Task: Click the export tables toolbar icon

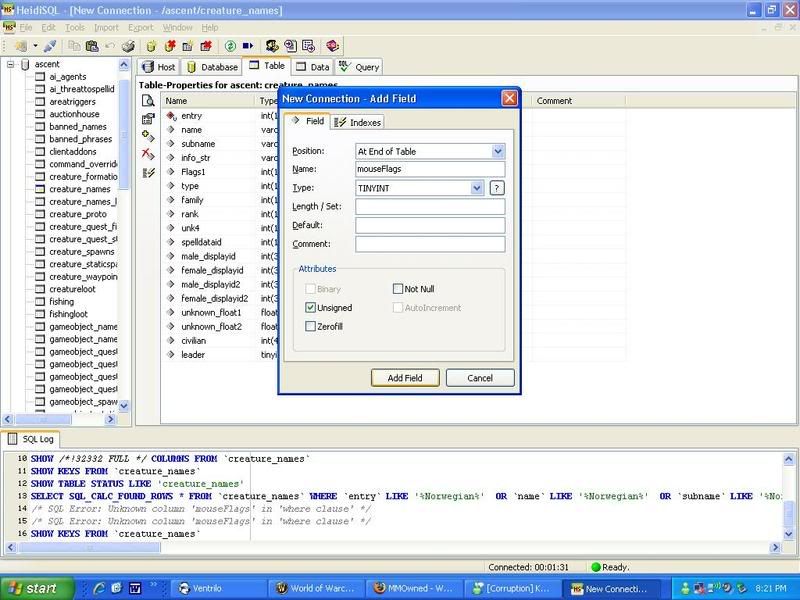Action: click(x=308, y=46)
